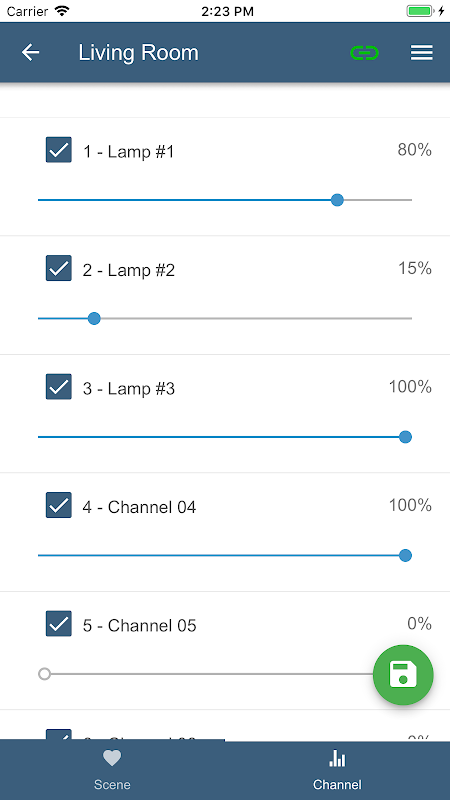This screenshot has height=800, width=450.
Task: Tap the bar chart Channel icon
Action: pos(337,758)
